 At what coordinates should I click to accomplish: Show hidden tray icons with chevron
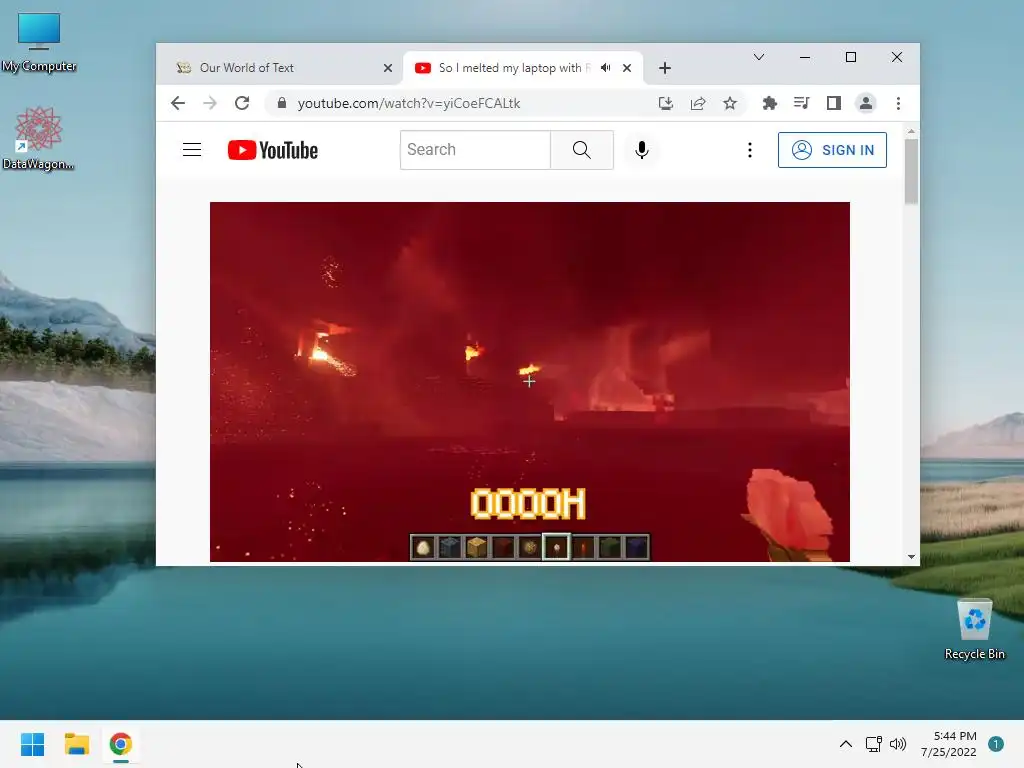click(x=846, y=744)
